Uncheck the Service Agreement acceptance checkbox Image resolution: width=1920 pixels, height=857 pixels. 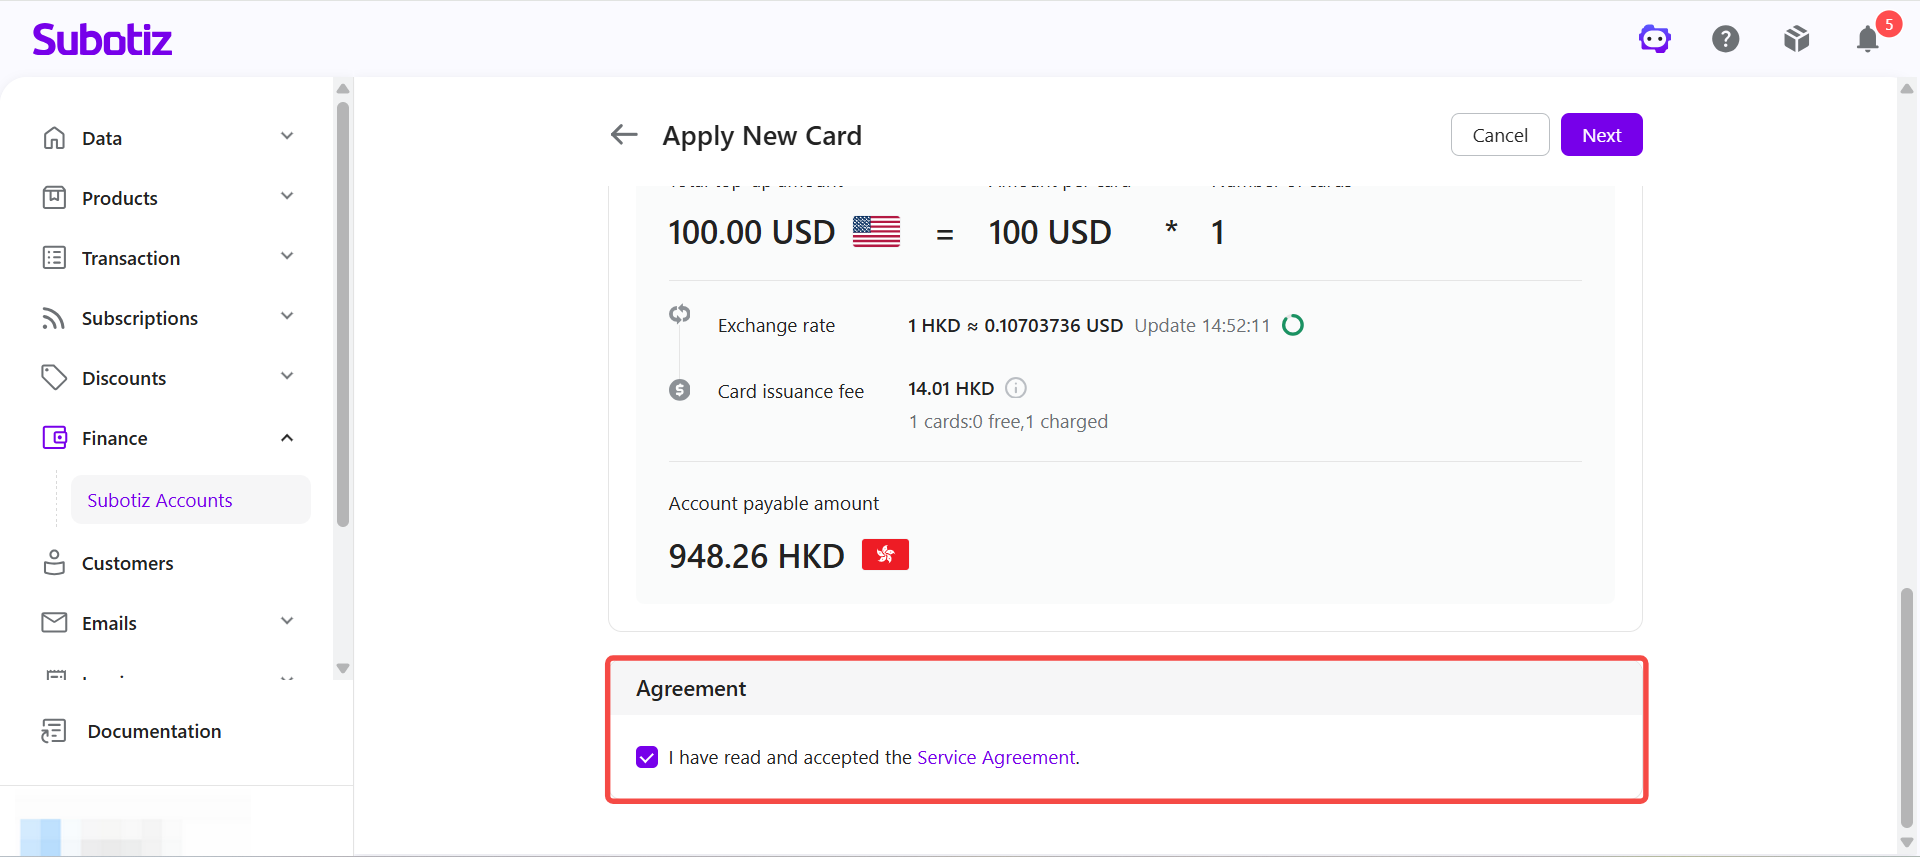(x=647, y=757)
